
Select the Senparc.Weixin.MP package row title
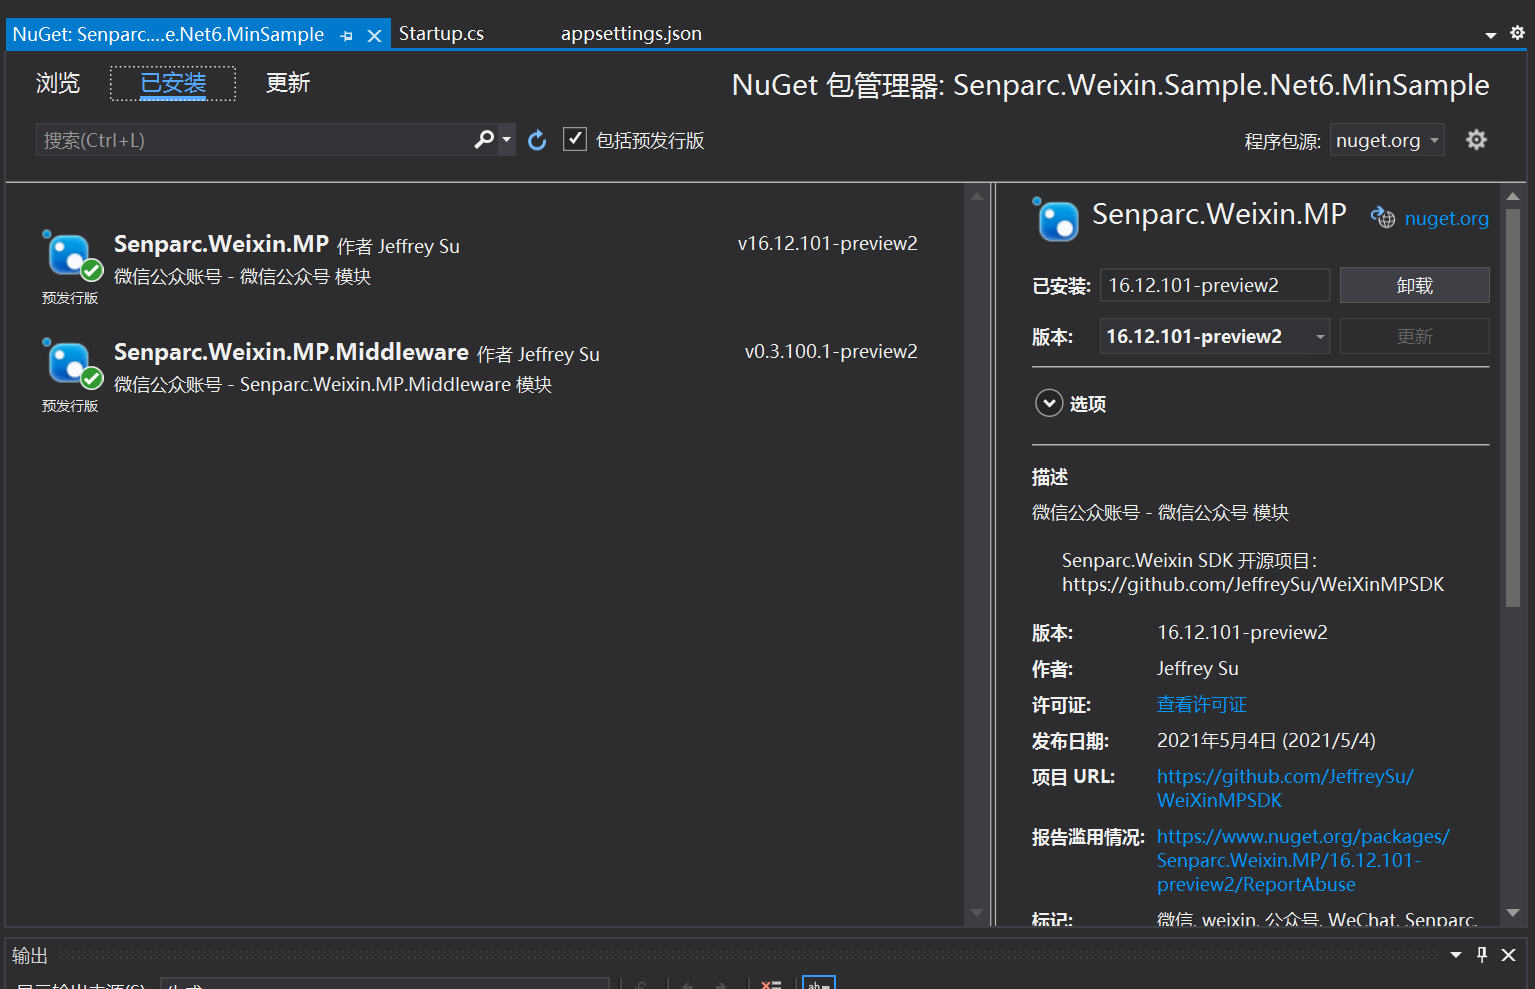coord(221,244)
